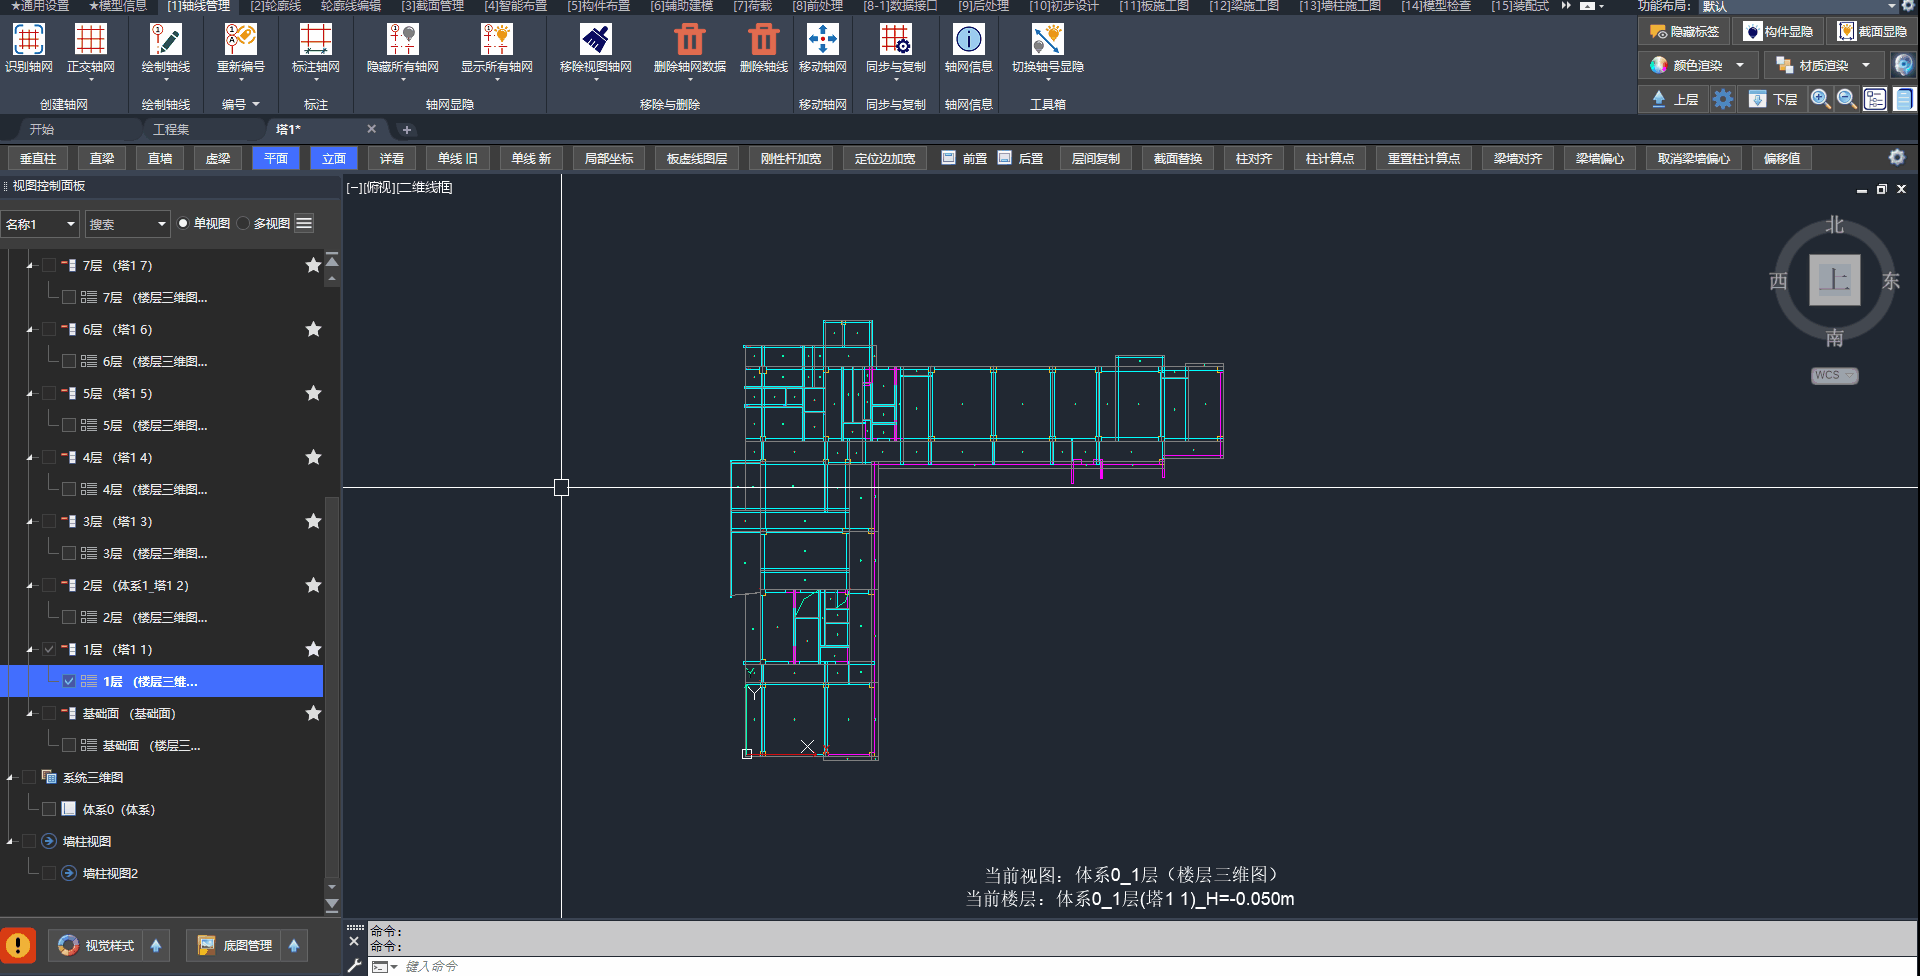
Task: Click the 切换轴号显隐 icon
Action: (x=1047, y=40)
